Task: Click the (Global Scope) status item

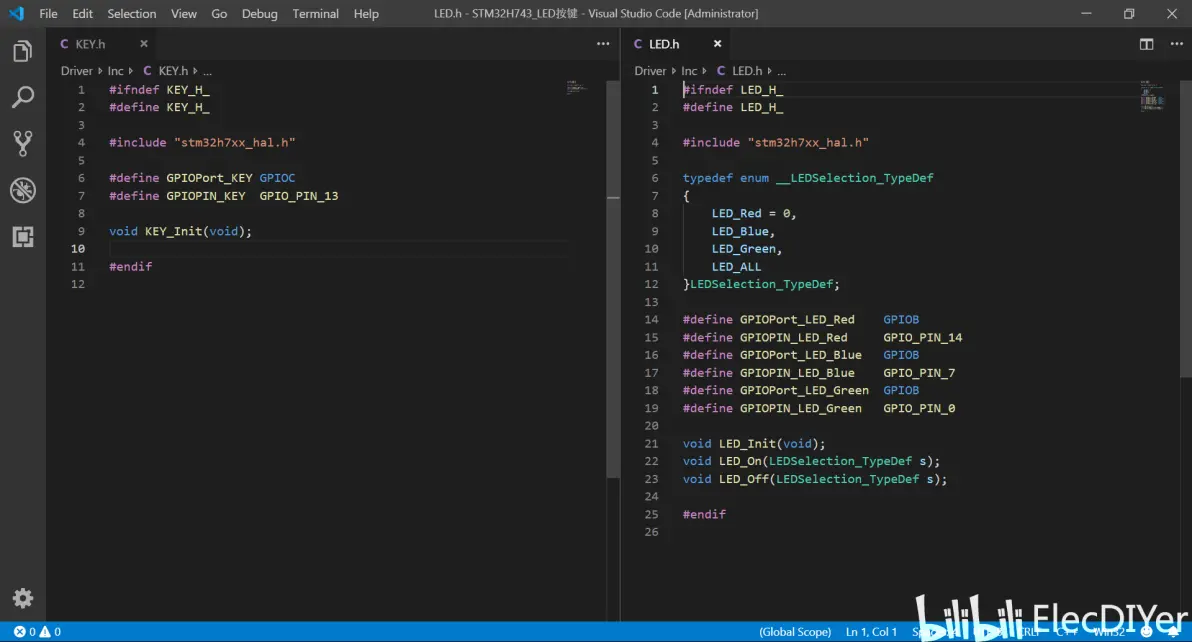Action: point(795,632)
